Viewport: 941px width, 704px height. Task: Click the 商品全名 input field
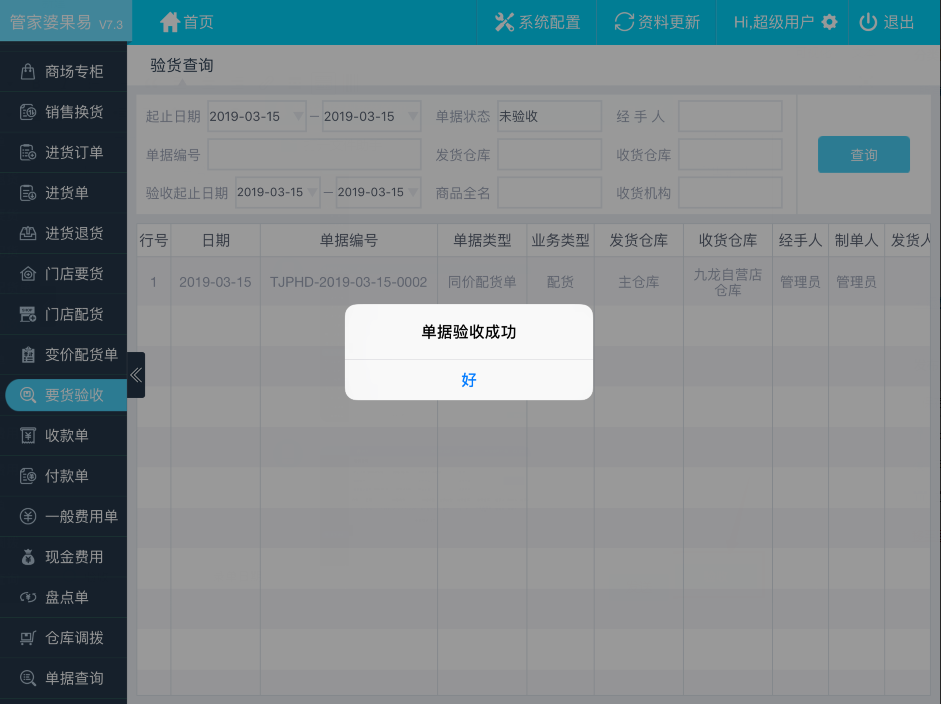[549, 193]
